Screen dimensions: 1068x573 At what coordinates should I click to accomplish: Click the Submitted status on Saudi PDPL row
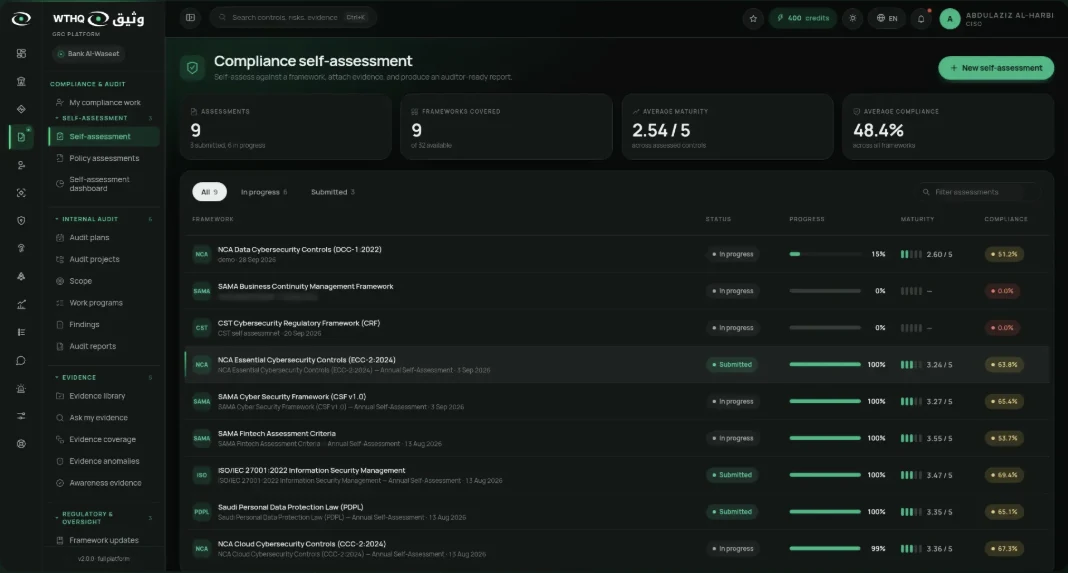(732, 512)
